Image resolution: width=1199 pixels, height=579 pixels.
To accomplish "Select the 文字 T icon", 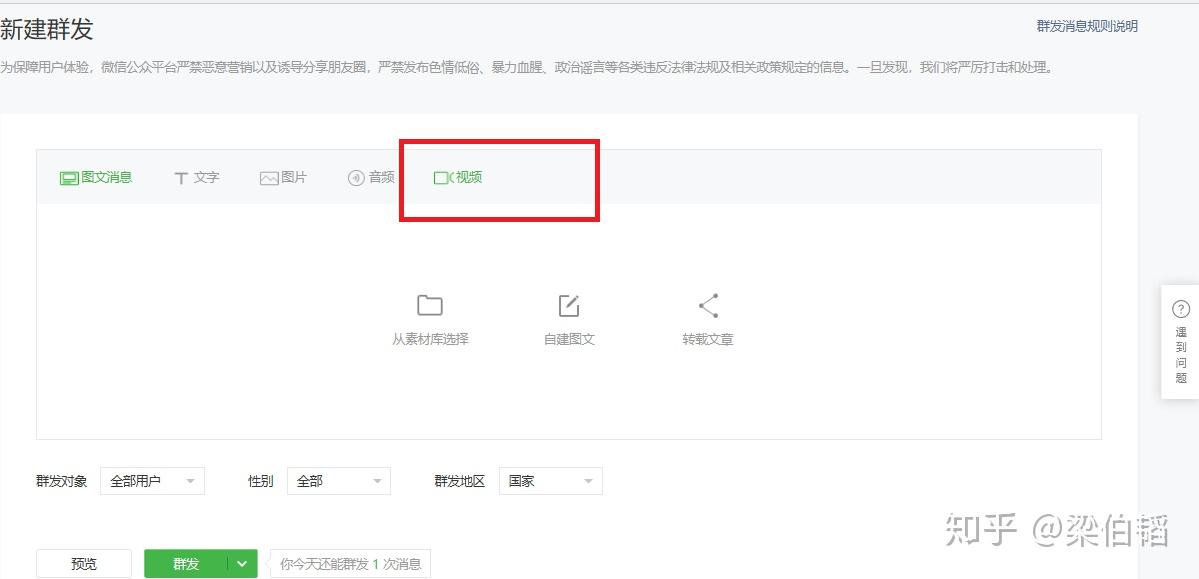I will (181, 178).
